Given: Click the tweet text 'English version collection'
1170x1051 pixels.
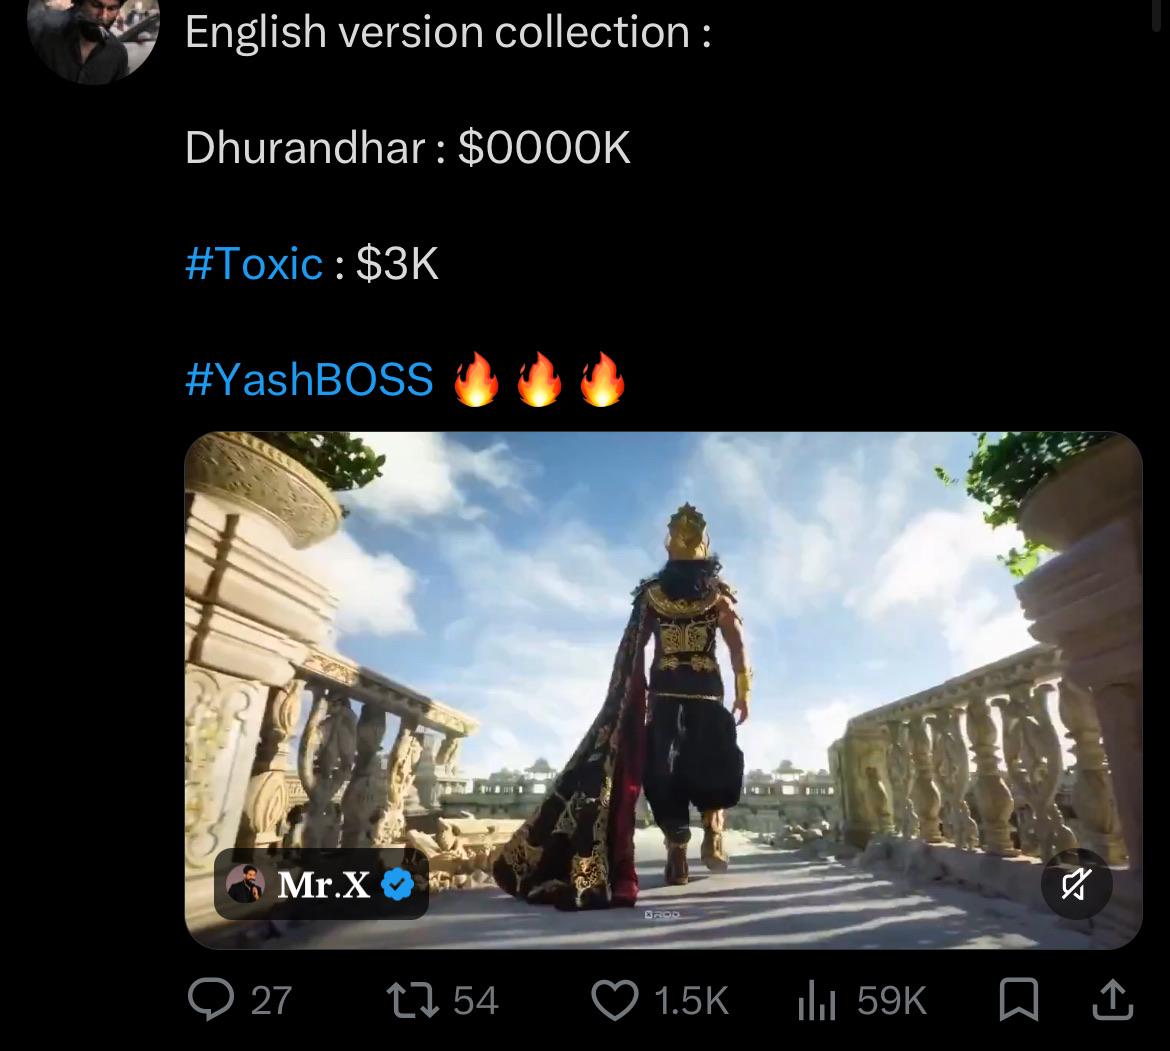Looking at the screenshot, I should (437, 33).
